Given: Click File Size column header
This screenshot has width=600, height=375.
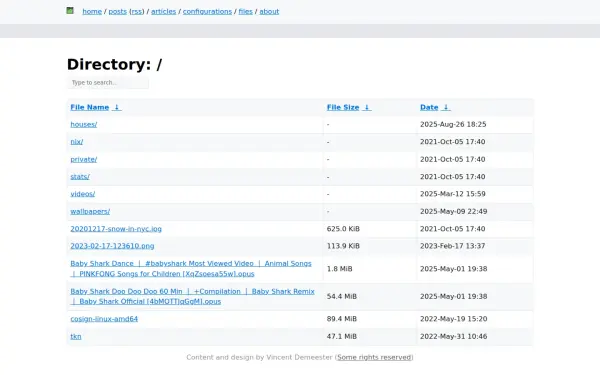Looking at the screenshot, I should coord(343,108).
